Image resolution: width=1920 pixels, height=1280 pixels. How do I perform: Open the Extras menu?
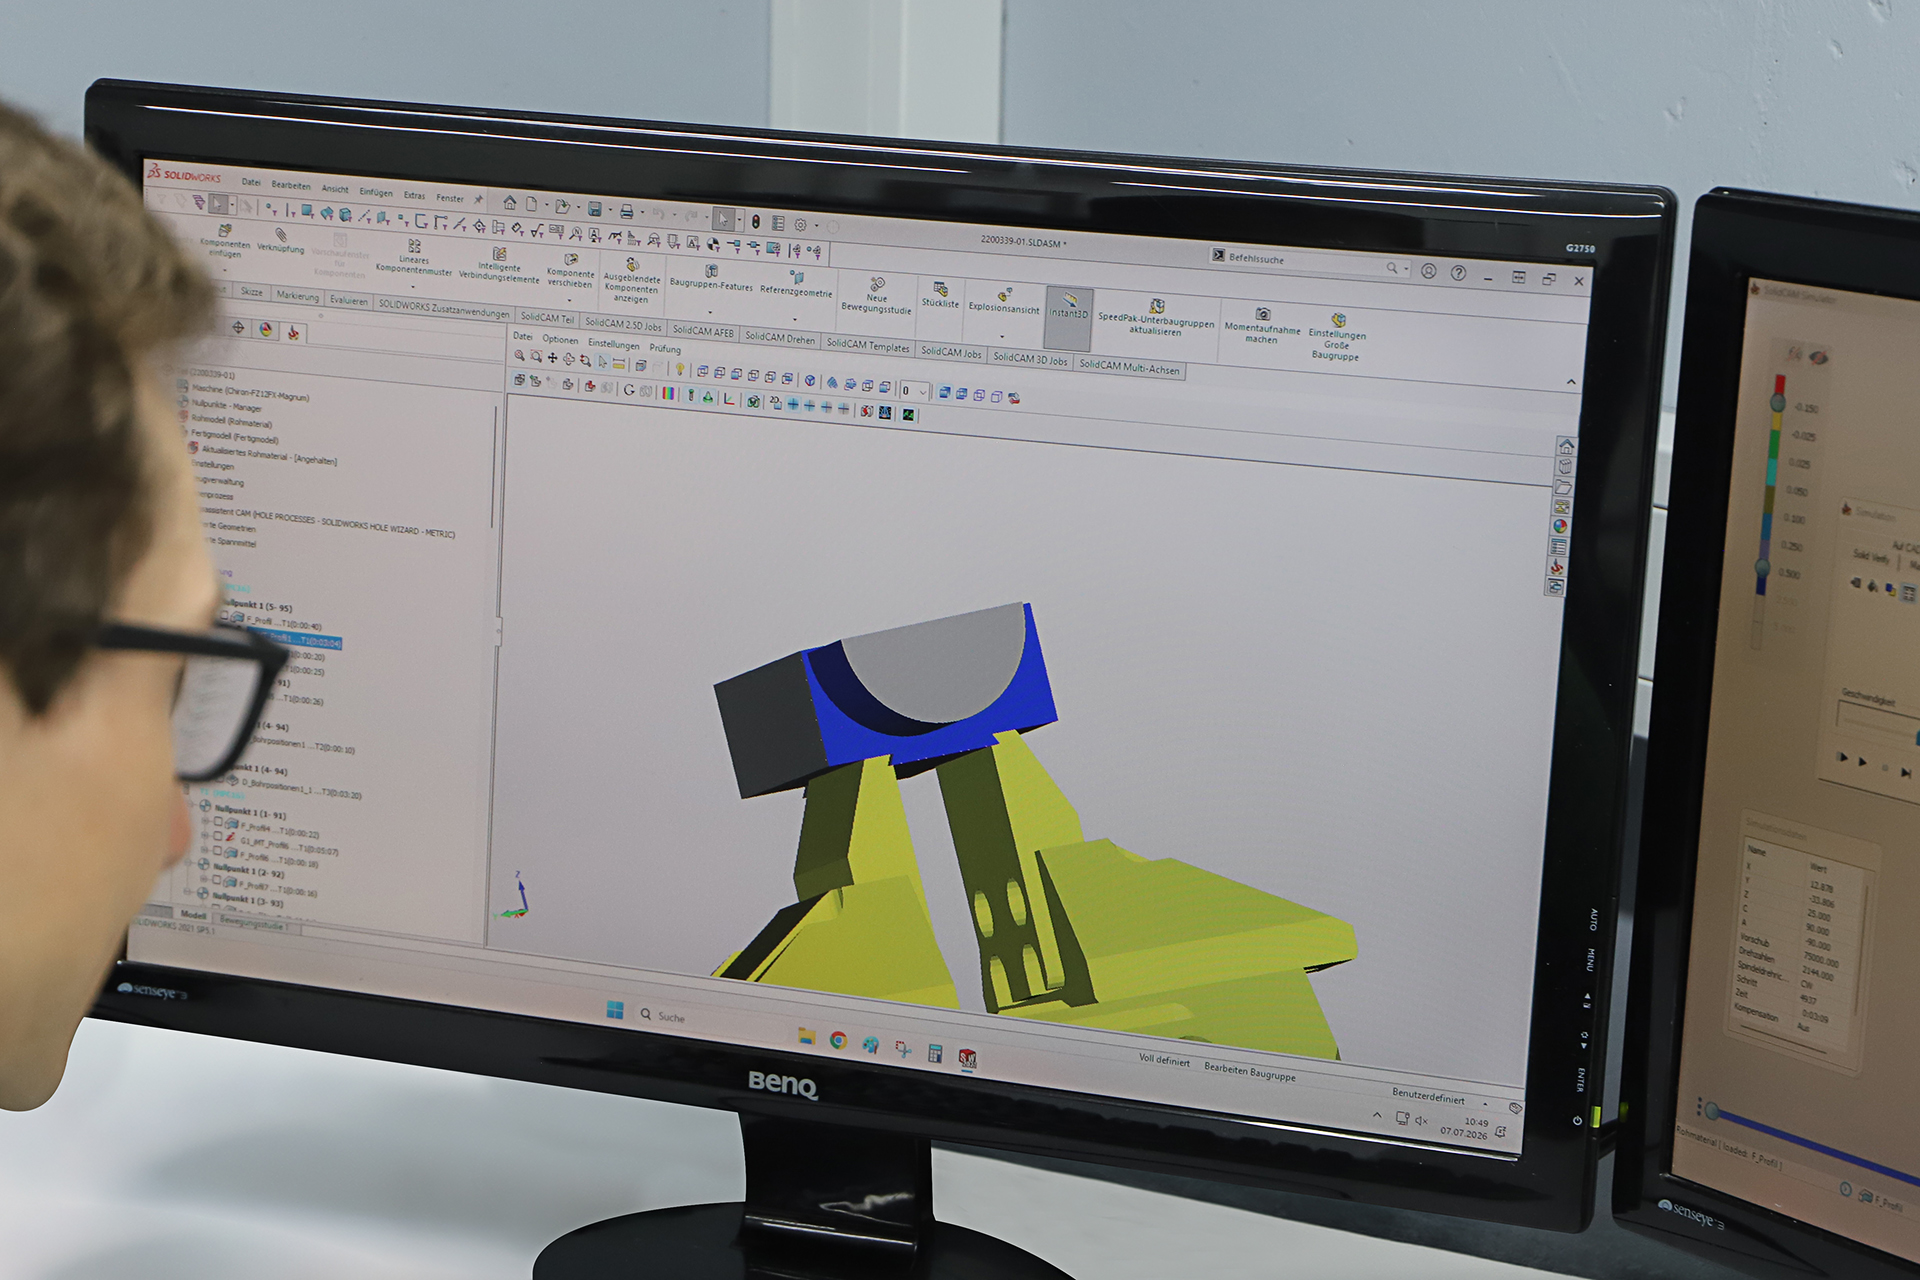click(414, 195)
